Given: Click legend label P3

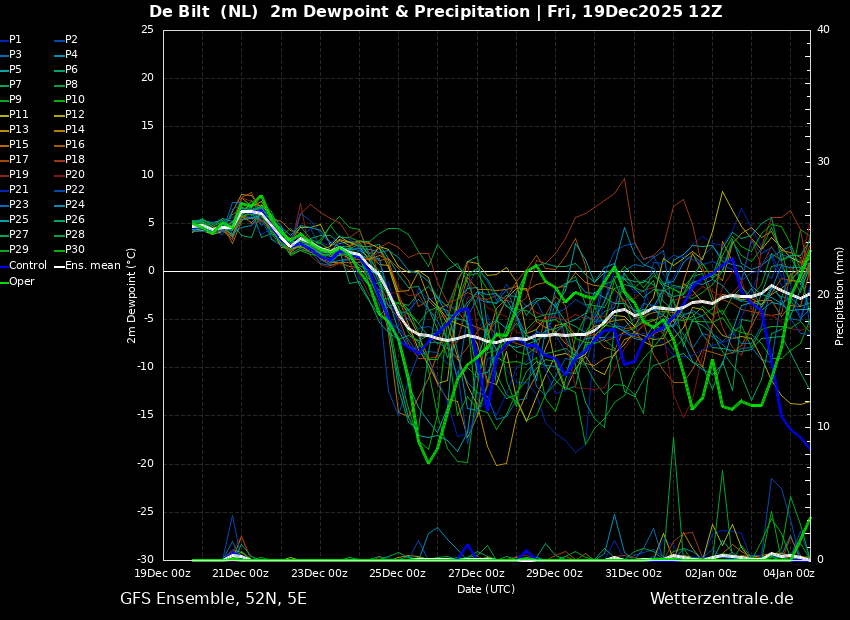Looking at the screenshot, I should click(x=15, y=54).
